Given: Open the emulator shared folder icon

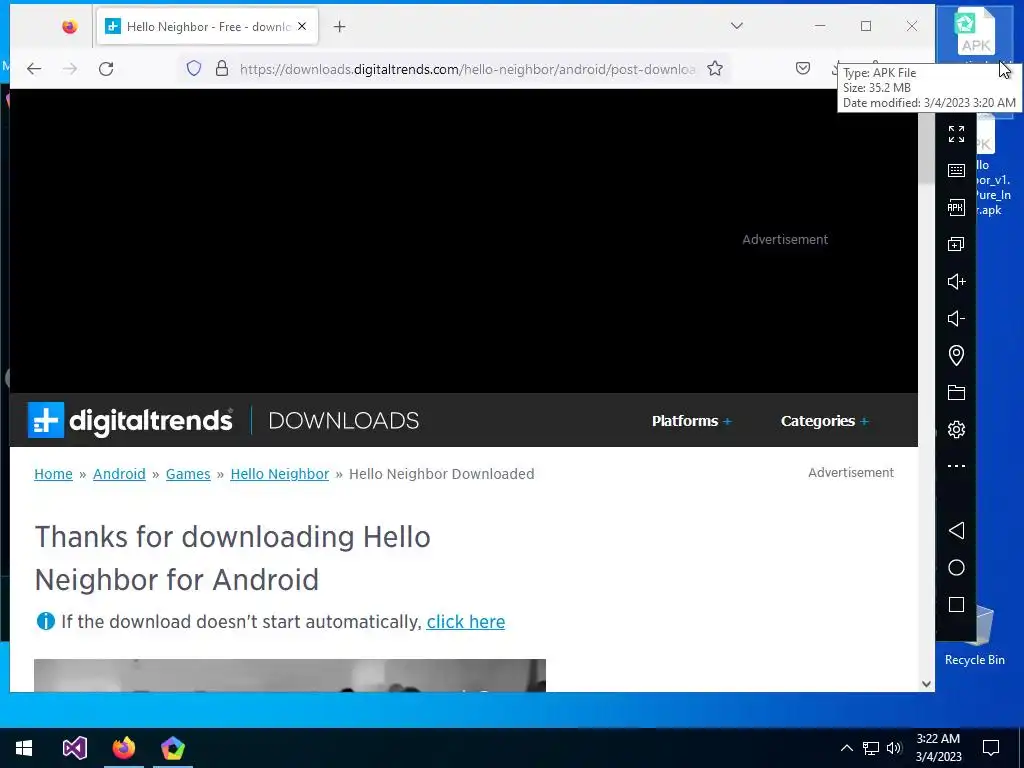Looking at the screenshot, I should coord(956,392).
